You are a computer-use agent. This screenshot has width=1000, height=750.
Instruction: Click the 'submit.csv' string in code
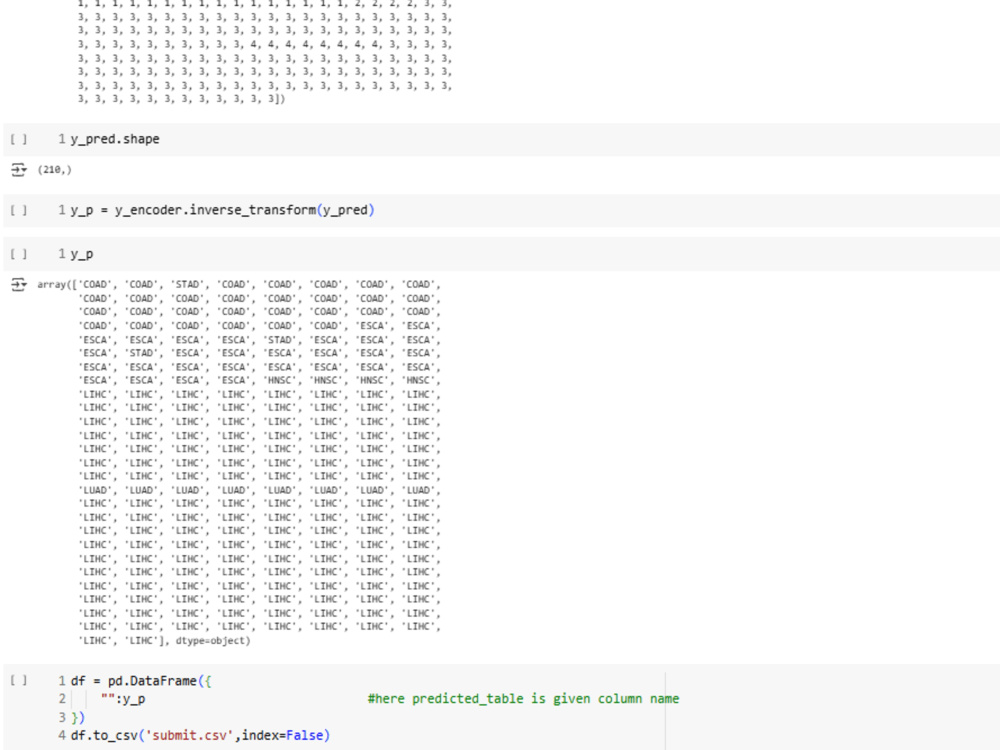(190, 735)
